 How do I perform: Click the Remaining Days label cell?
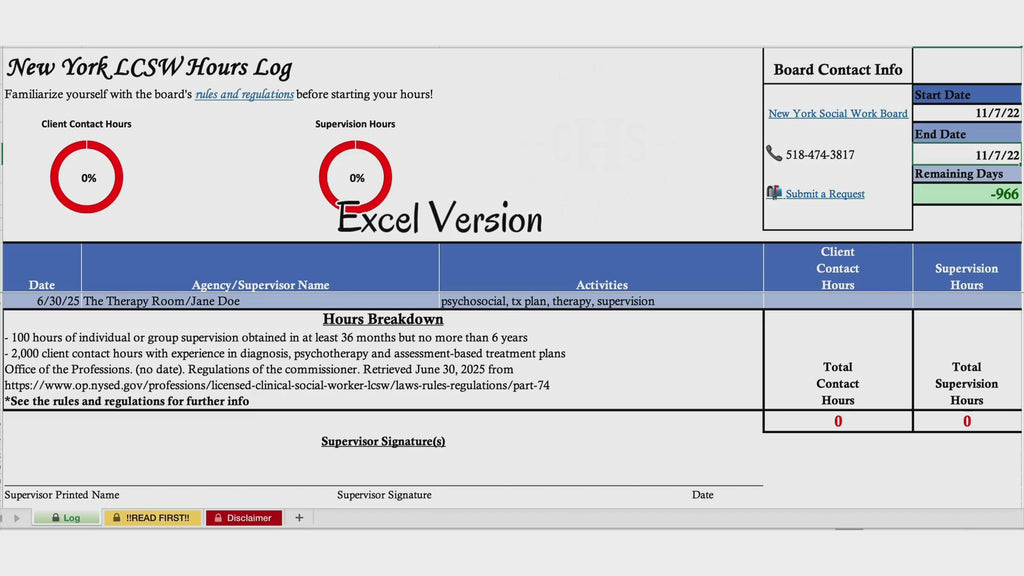tap(967, 174)
